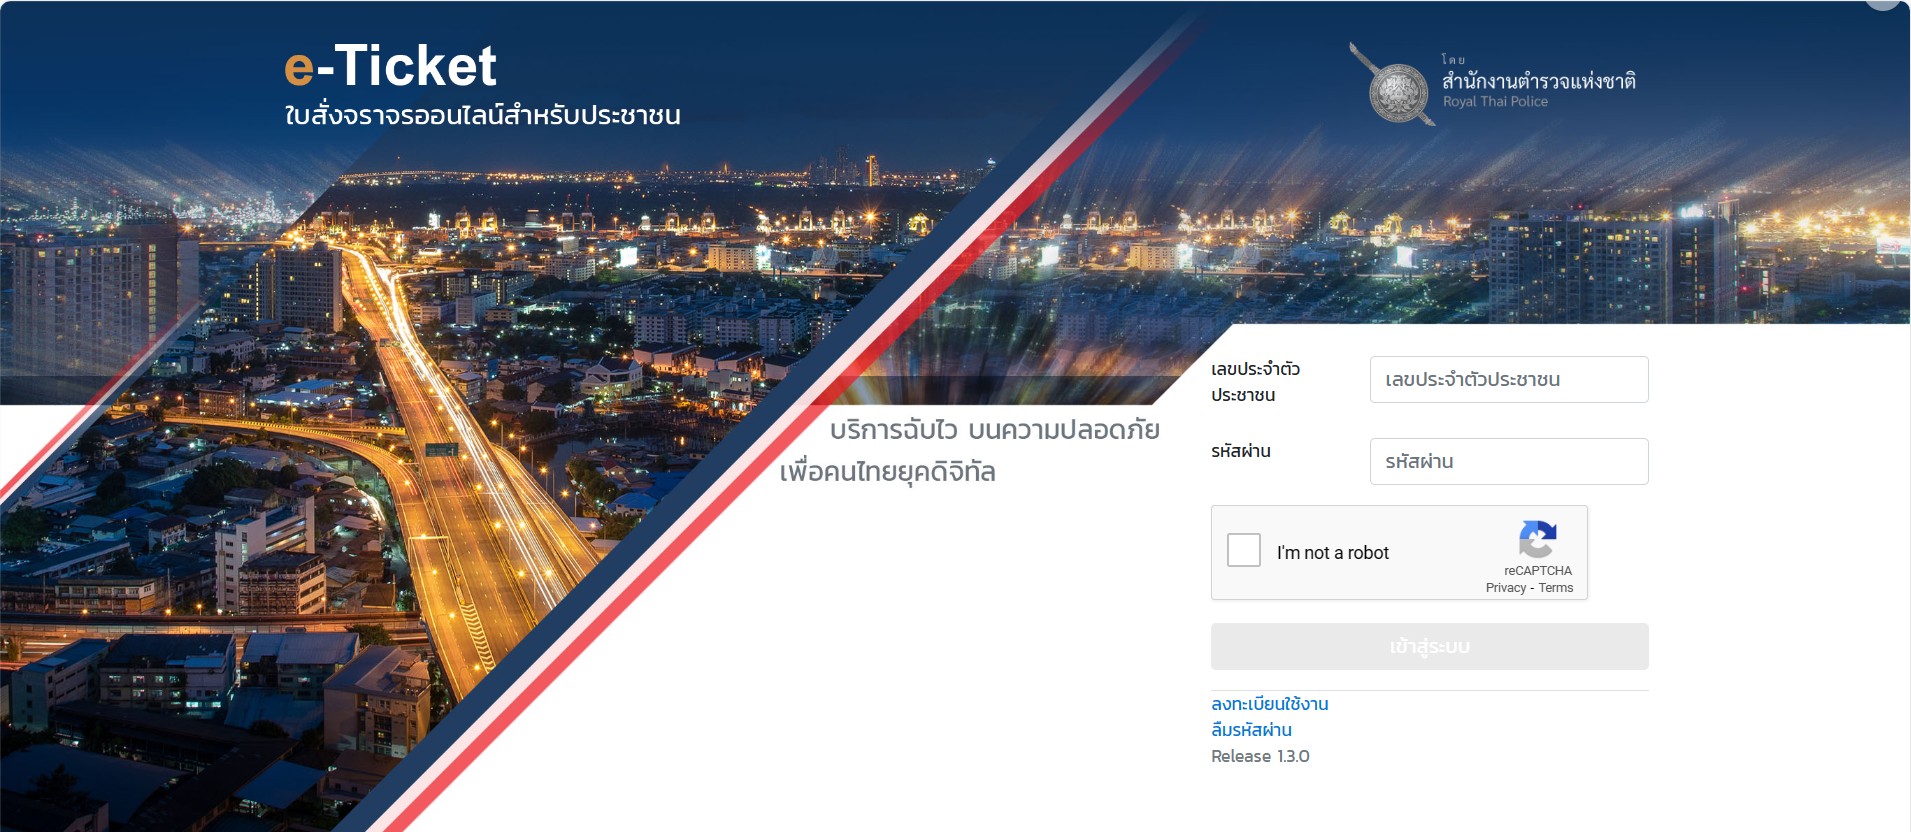Open the reCAPTCHA Terms link
Image resolution: width=1911 pixels, height=832 pixels.
(x=1555, y=588)
